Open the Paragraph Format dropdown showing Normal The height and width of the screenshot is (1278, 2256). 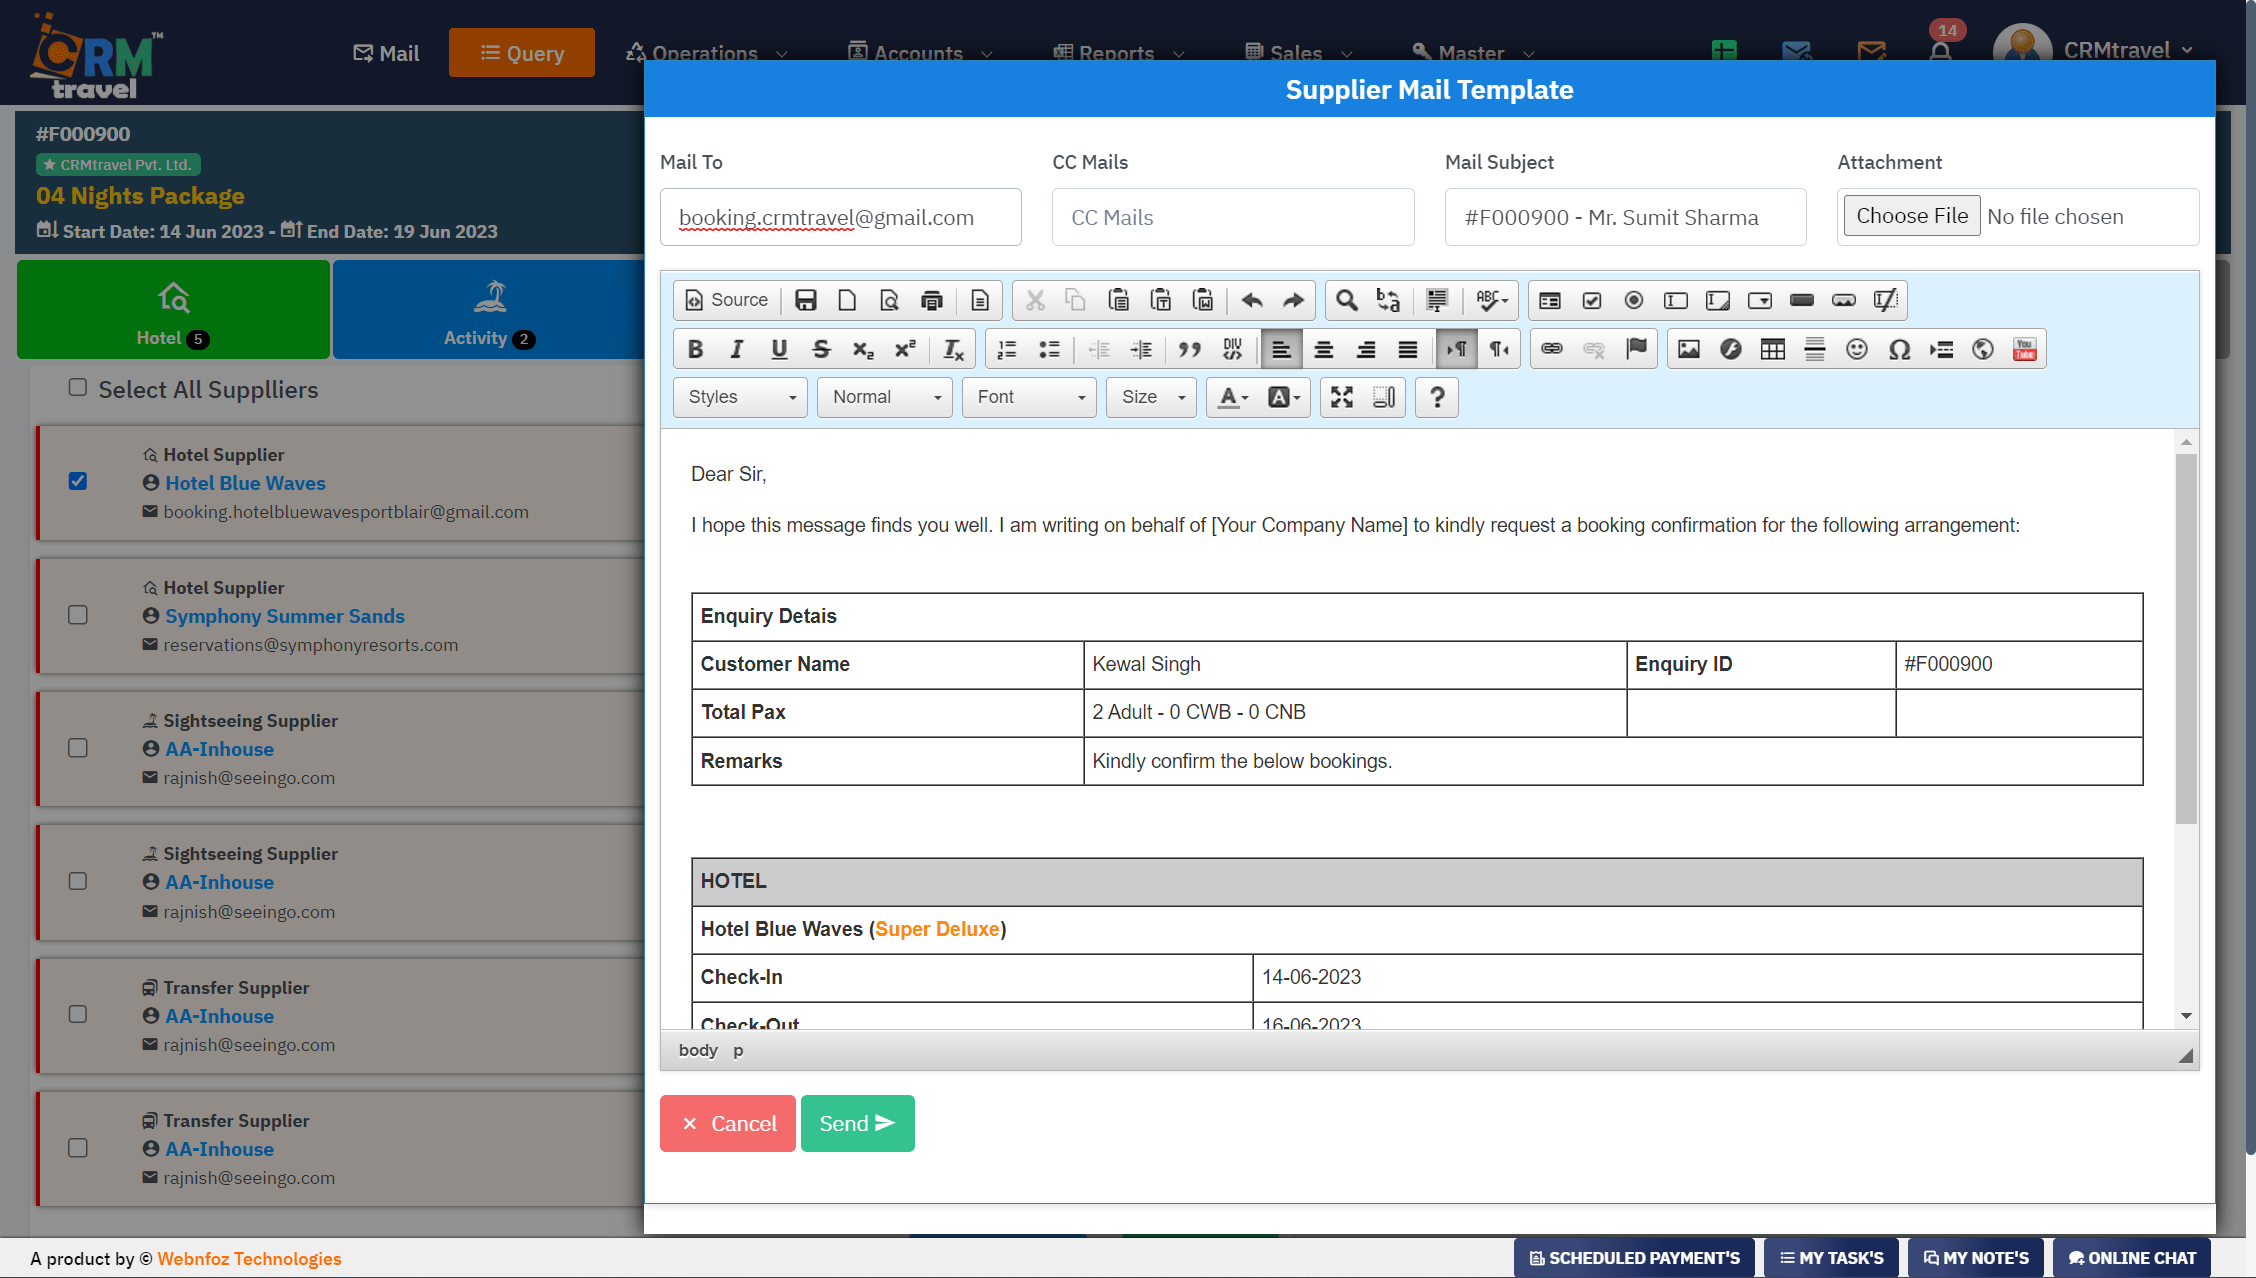point(884,397)
